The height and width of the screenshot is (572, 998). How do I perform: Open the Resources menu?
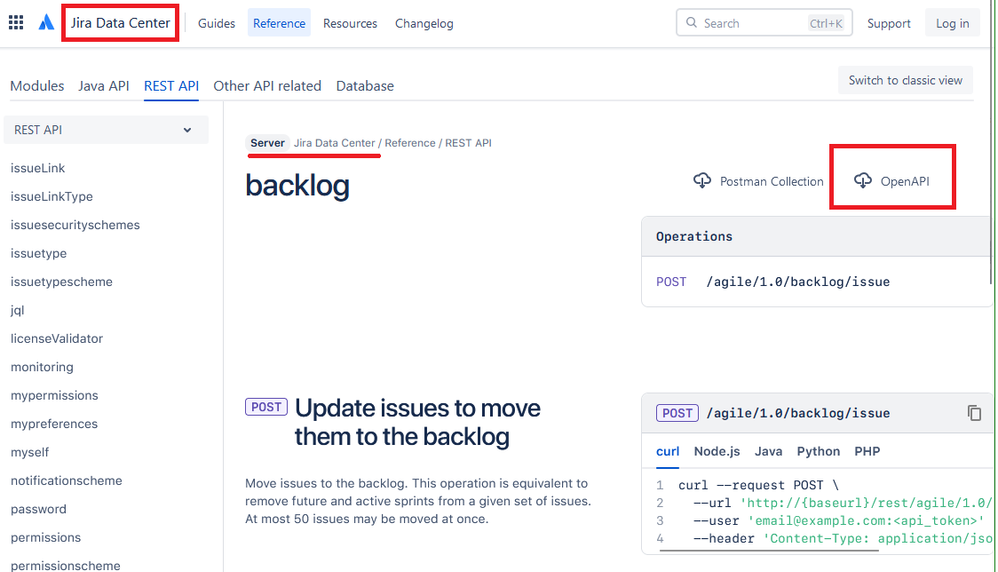coord(350,24)
